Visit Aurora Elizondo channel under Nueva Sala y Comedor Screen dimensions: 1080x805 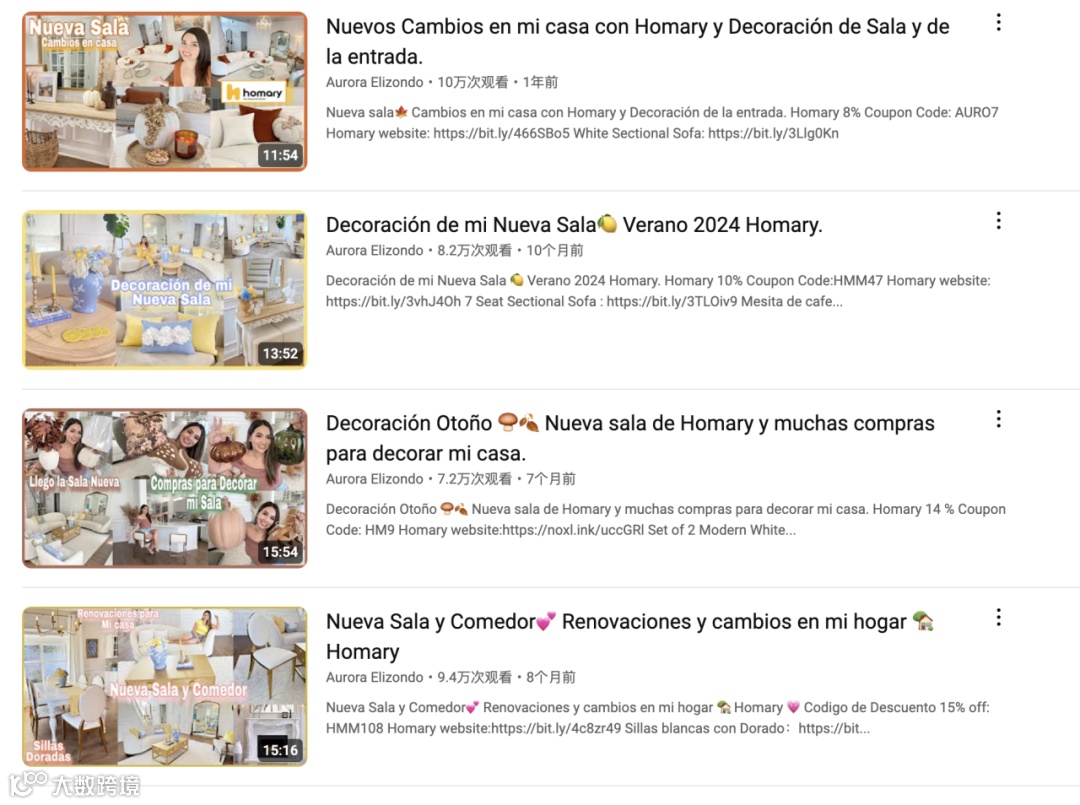point(375,677)
